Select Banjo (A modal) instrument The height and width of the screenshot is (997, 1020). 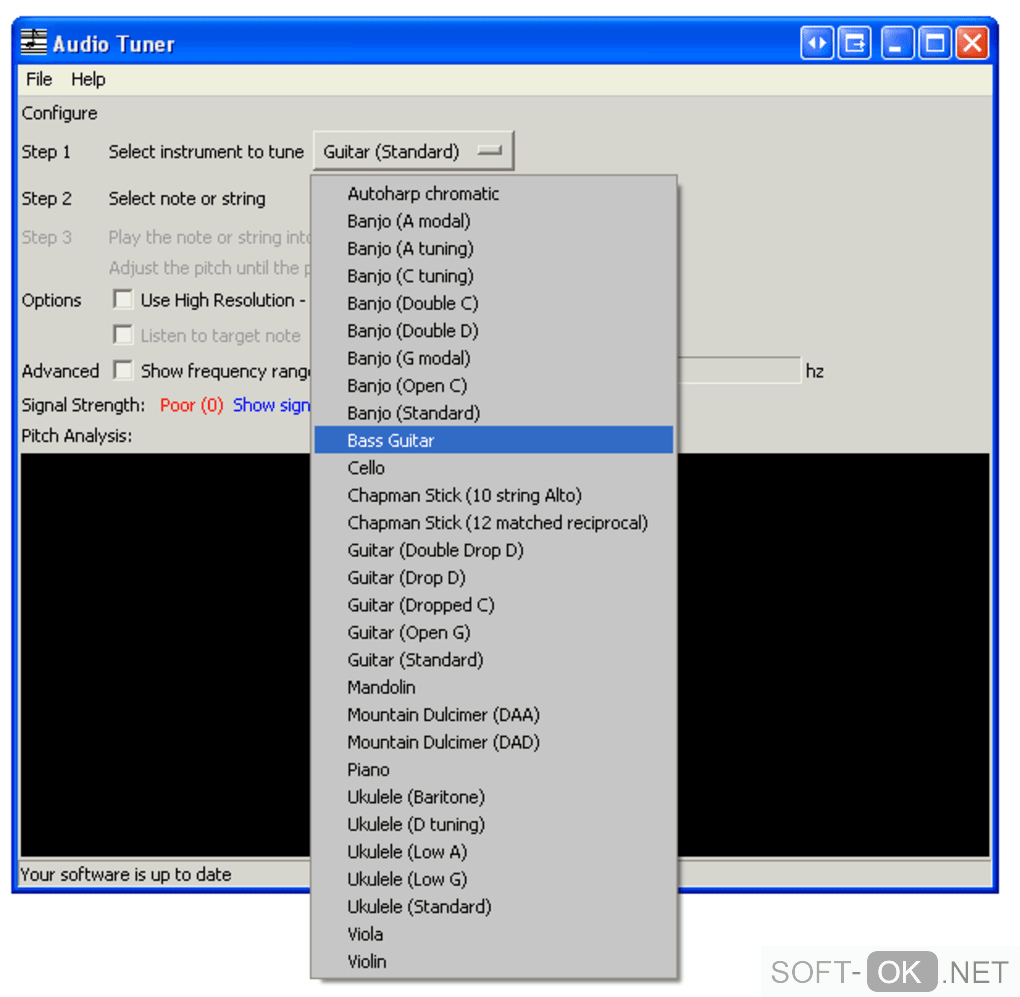pos(494,221)
